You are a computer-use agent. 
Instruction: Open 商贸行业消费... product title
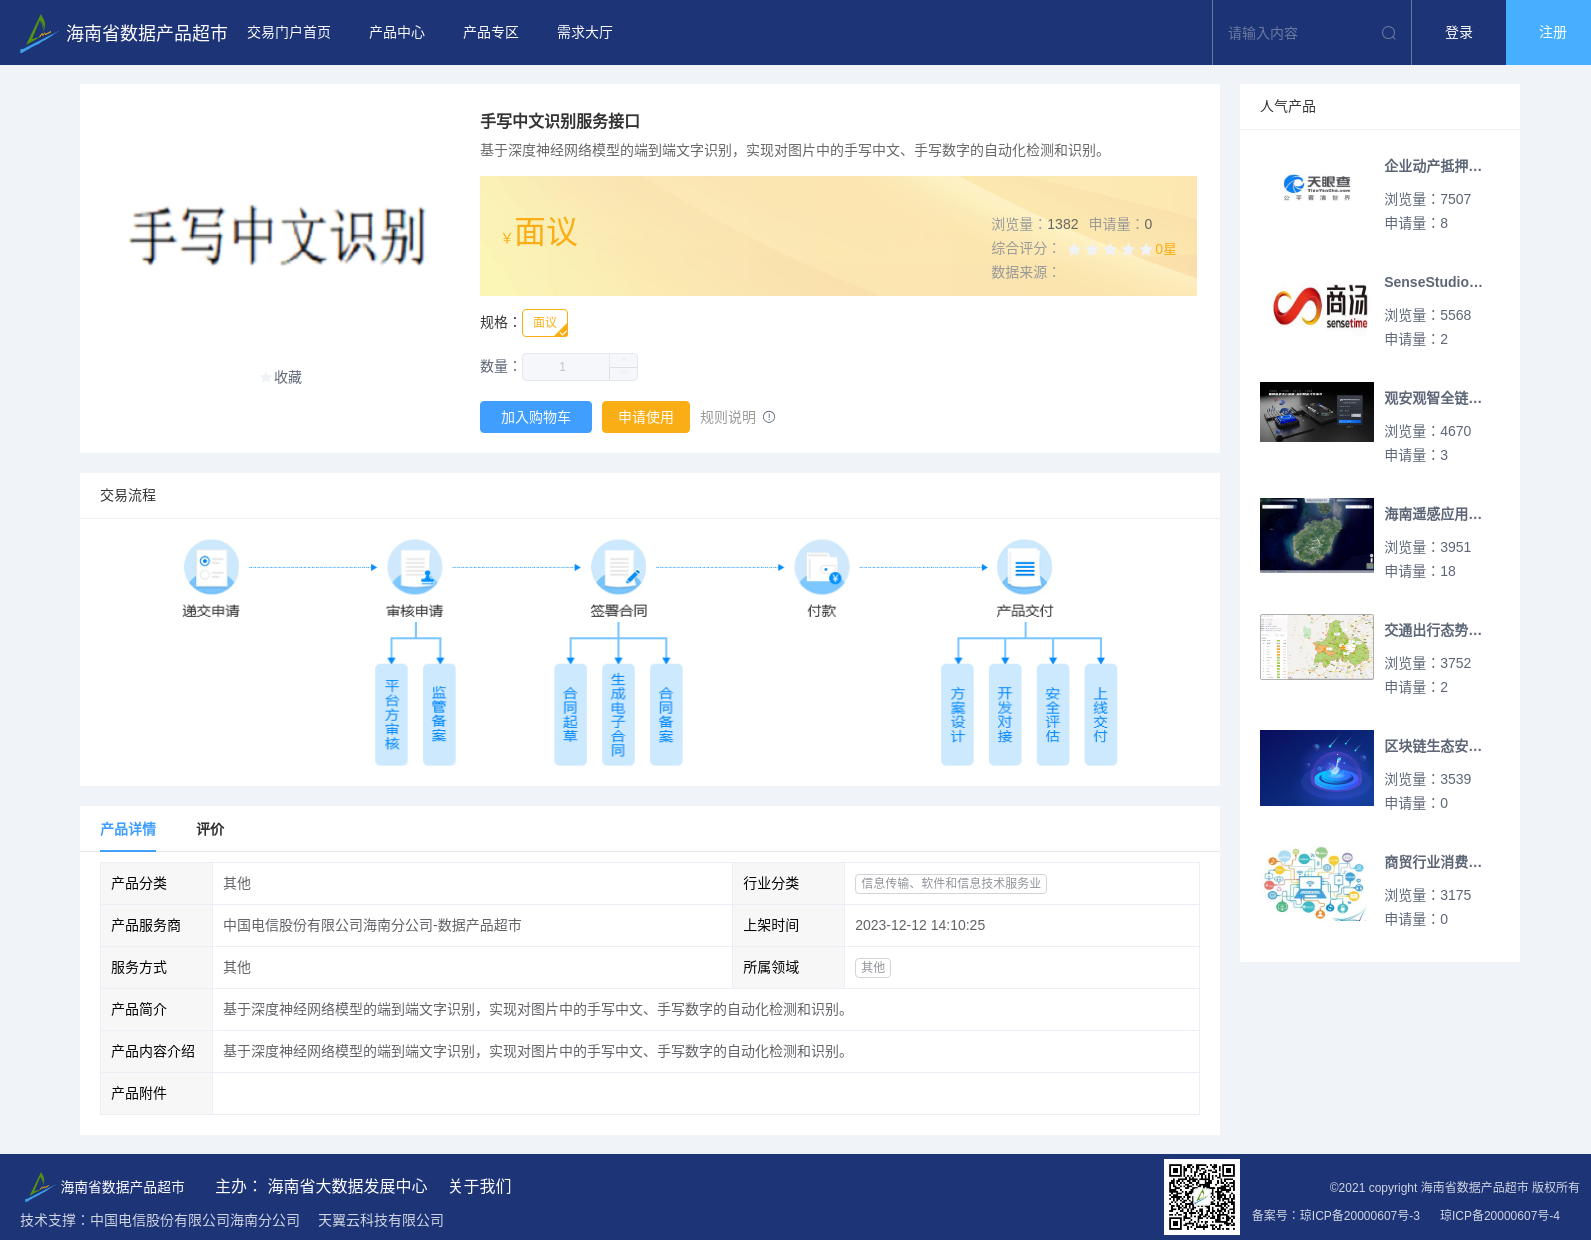tap(1433, 862)
